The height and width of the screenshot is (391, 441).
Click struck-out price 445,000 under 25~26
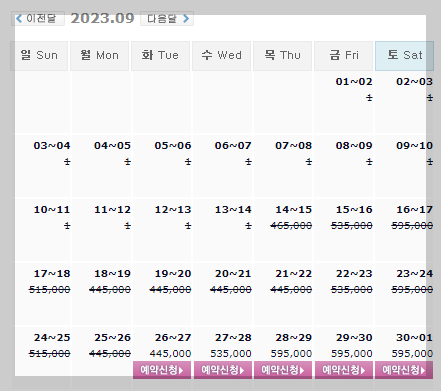pos(110,353)
